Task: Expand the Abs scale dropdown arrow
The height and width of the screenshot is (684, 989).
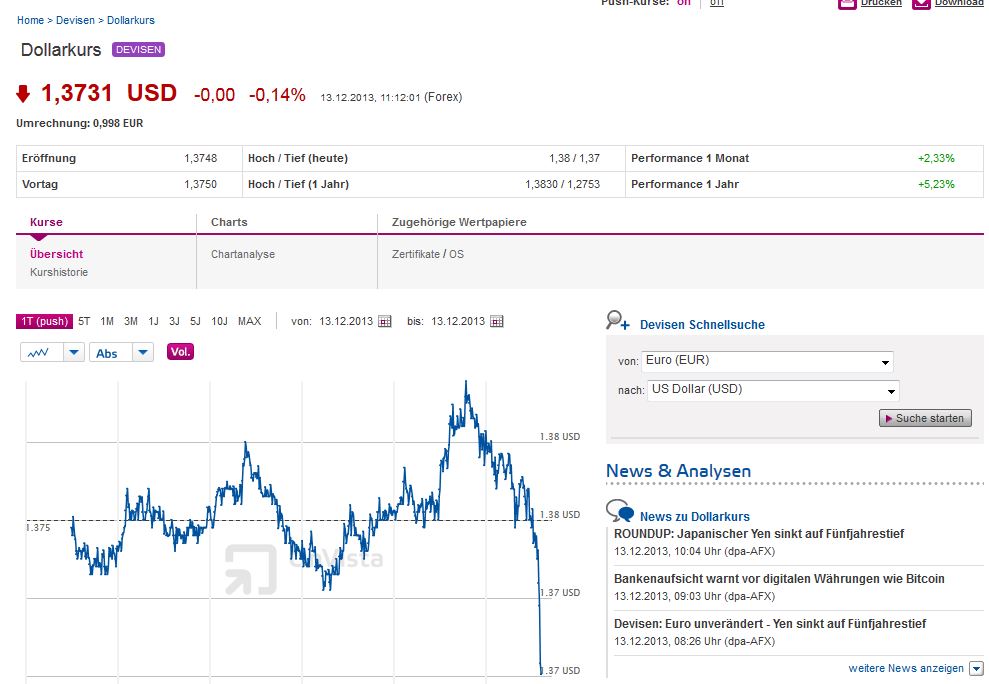Action: pyautogui.click(x=143, y=352)
